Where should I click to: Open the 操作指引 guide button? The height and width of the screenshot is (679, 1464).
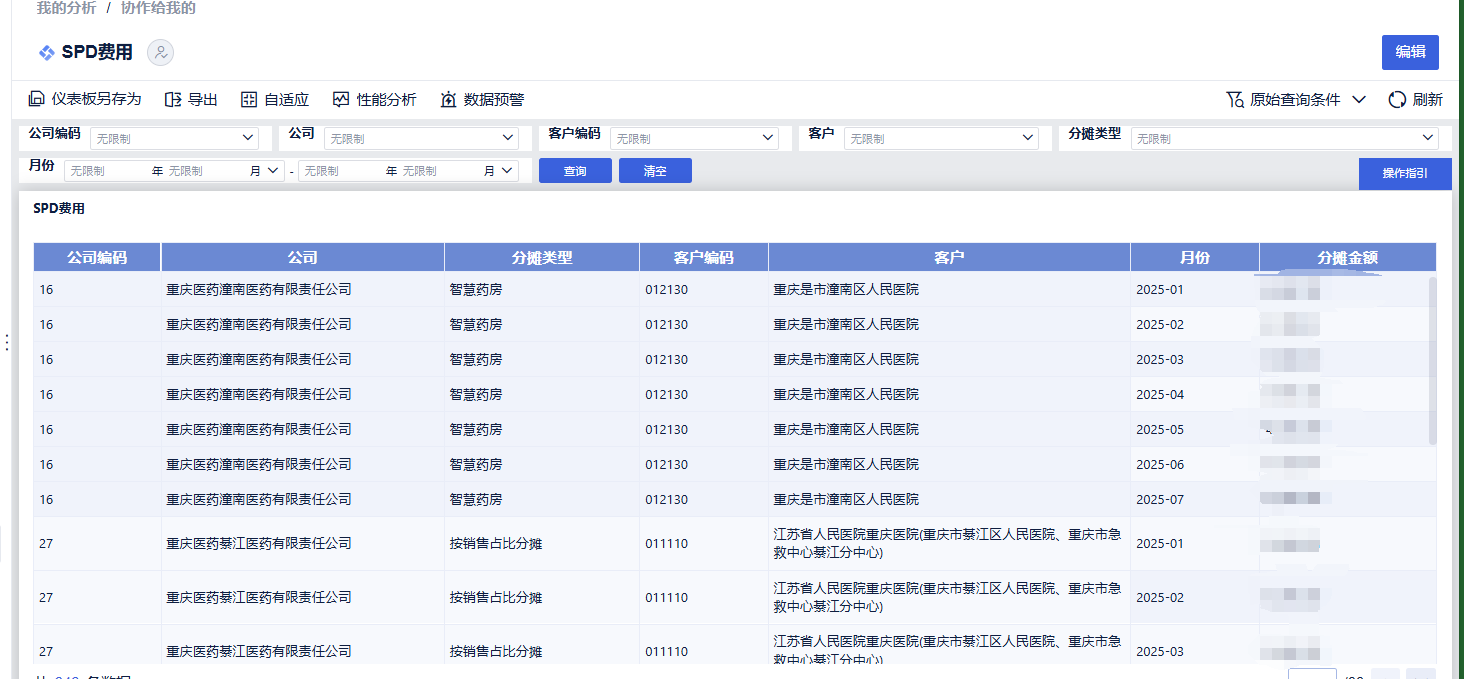pos(1405,174)
